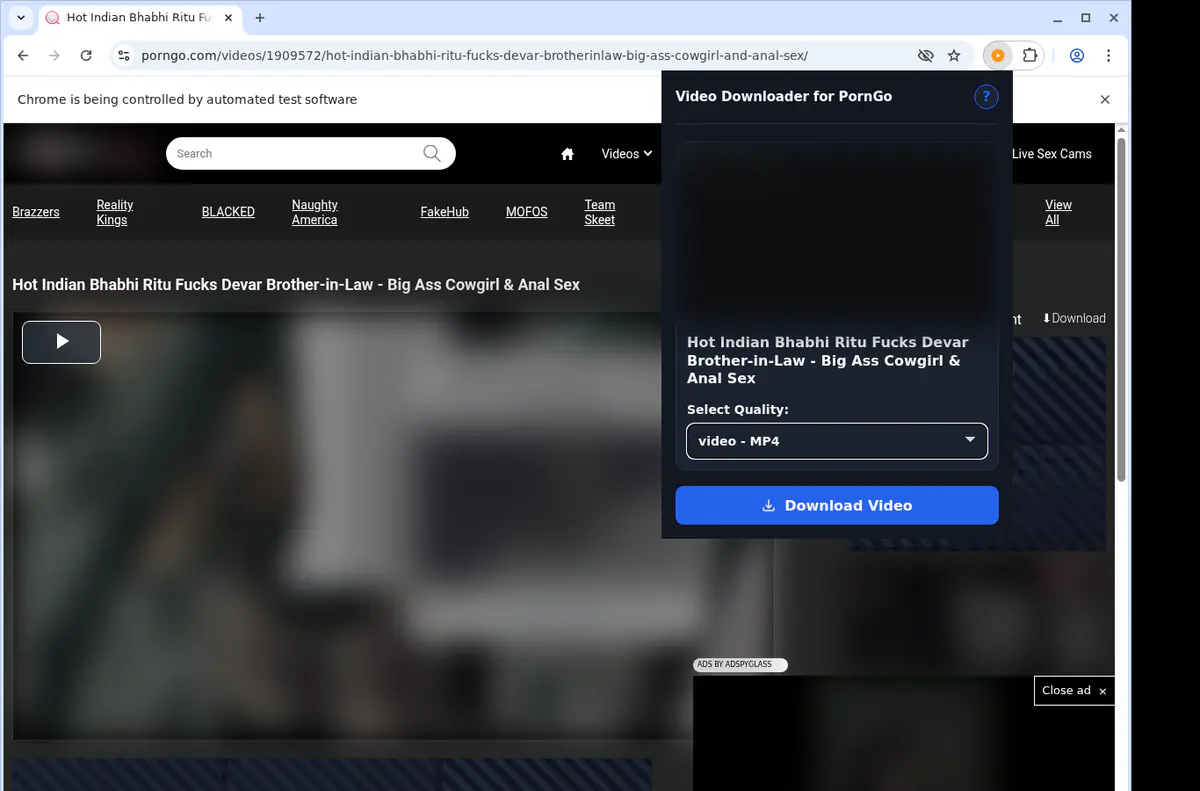Go back to the previous page
Image resolution: width=1200 pixels, height=791 pixels.
[x=23, y=56]
